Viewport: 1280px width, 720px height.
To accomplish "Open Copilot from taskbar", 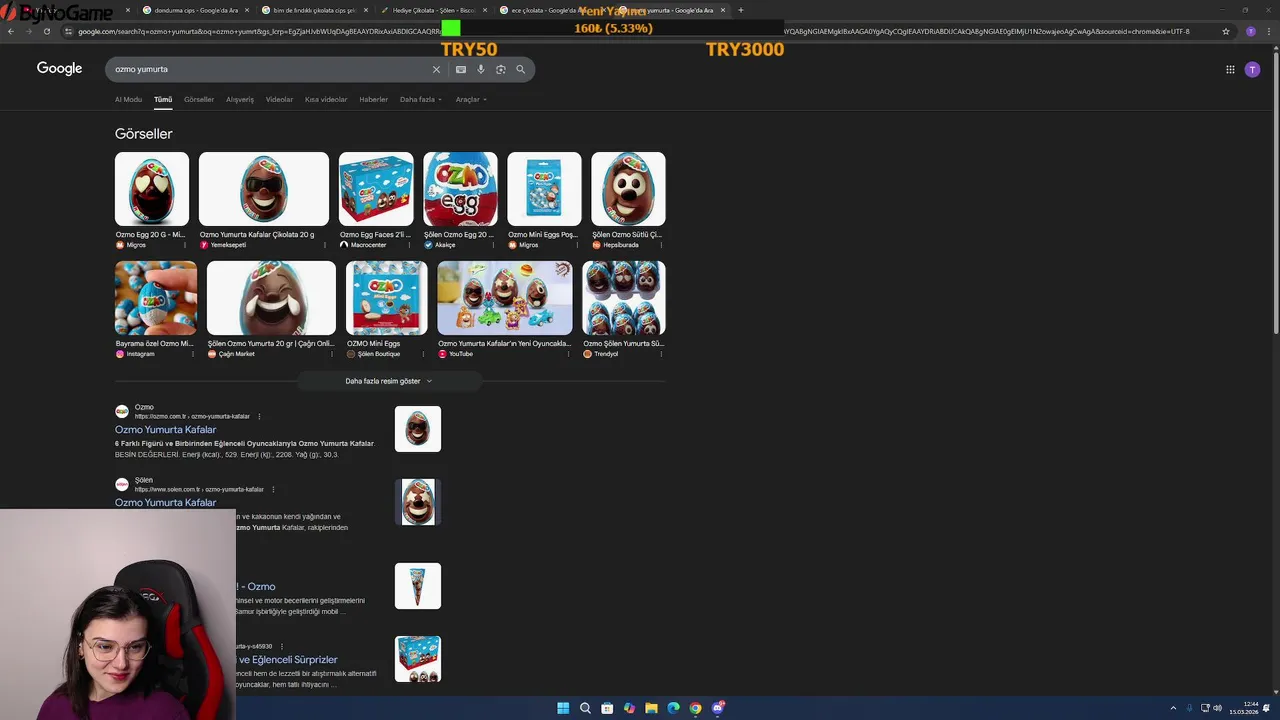I will (x=629, y=708).
